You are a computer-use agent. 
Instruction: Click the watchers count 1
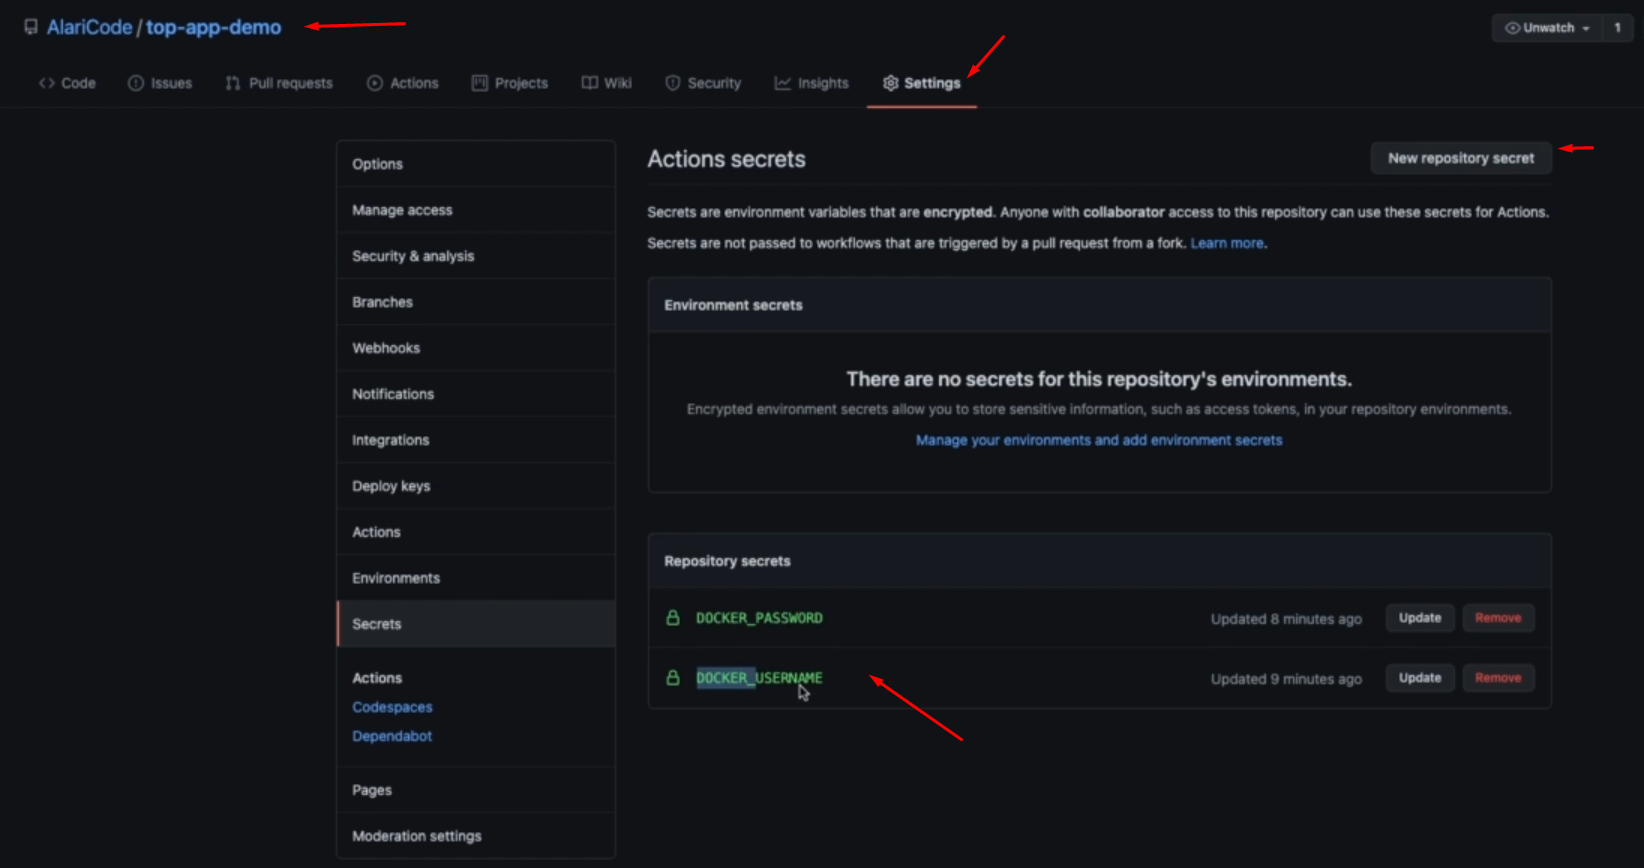point(1617,28)
